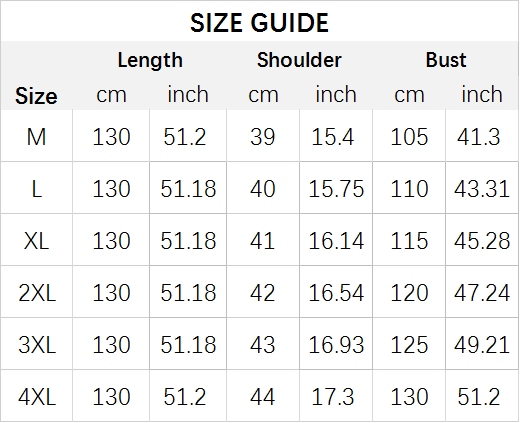
Task: Click the 2XL size row label
Action: [37, 293]
